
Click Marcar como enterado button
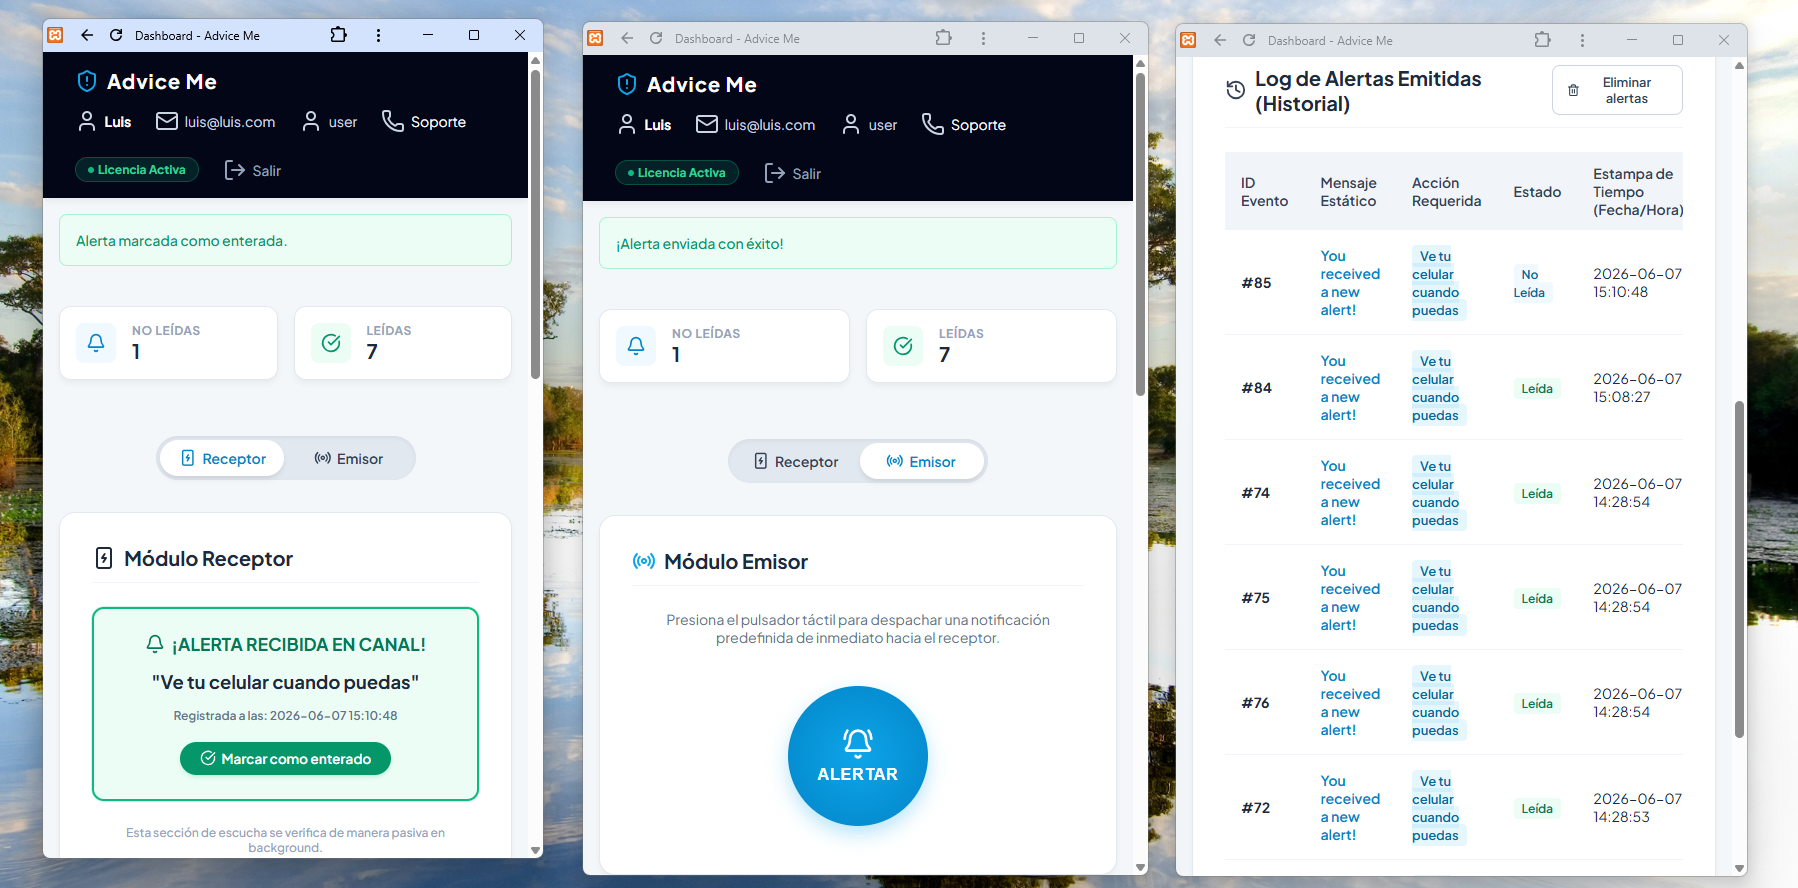pos(285,759)
